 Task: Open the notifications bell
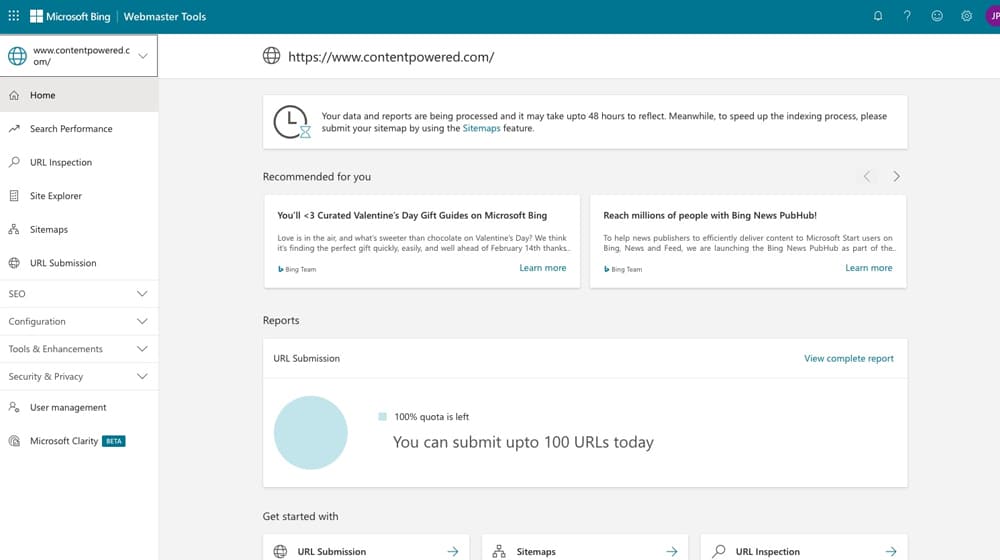pos(878,16)
